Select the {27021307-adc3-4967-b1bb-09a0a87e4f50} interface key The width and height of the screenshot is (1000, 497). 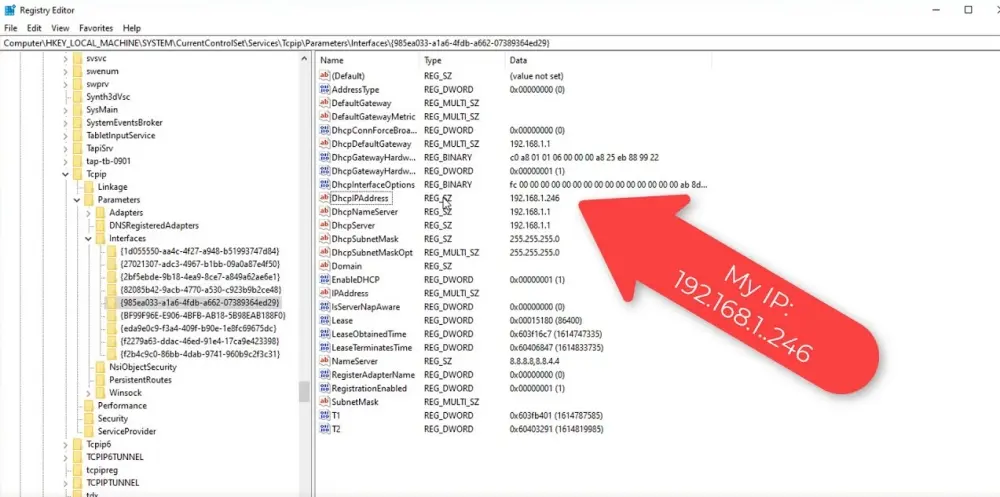point(200,263)
